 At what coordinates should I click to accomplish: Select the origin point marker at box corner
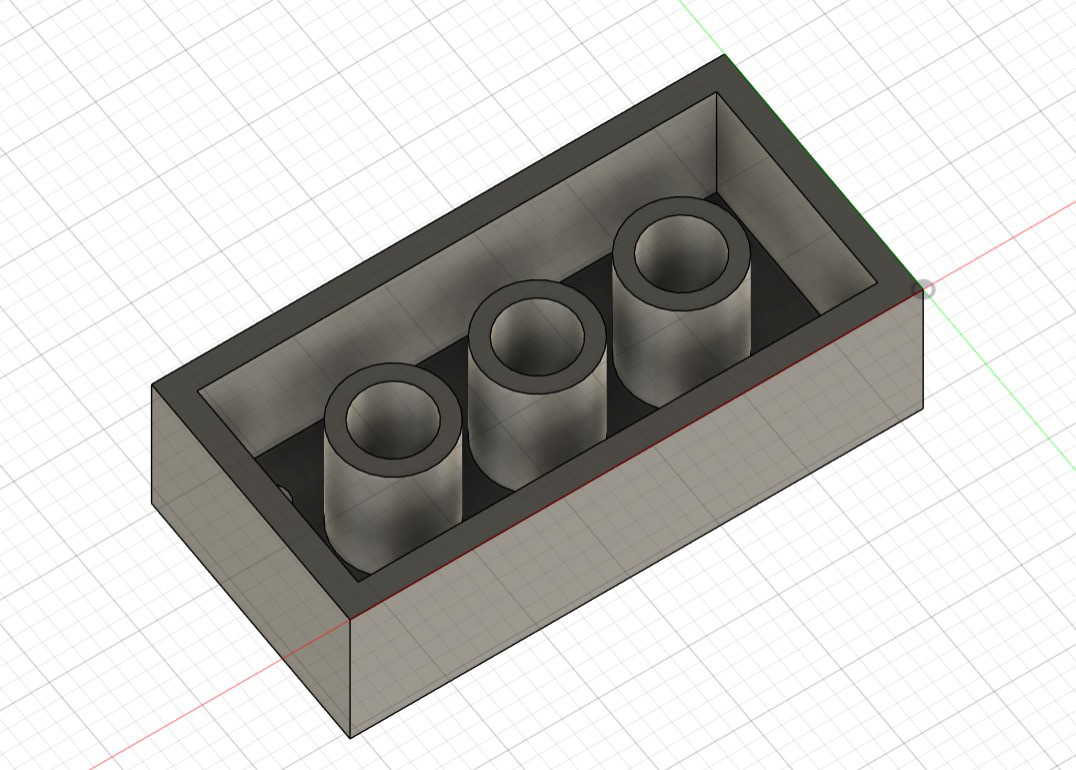tap(925, 289)
